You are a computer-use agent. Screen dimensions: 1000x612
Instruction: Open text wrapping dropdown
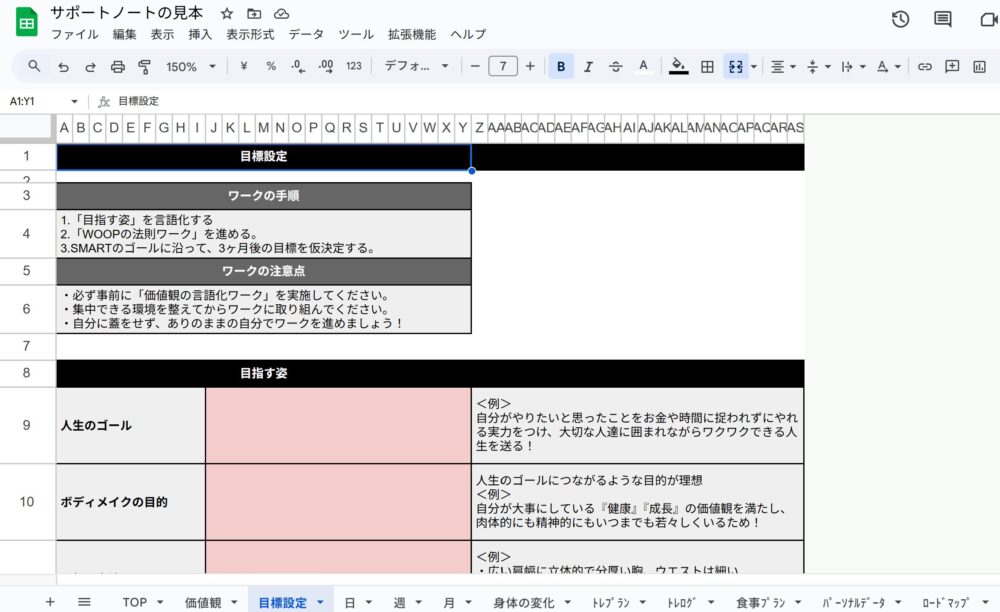tap(853, 66)
